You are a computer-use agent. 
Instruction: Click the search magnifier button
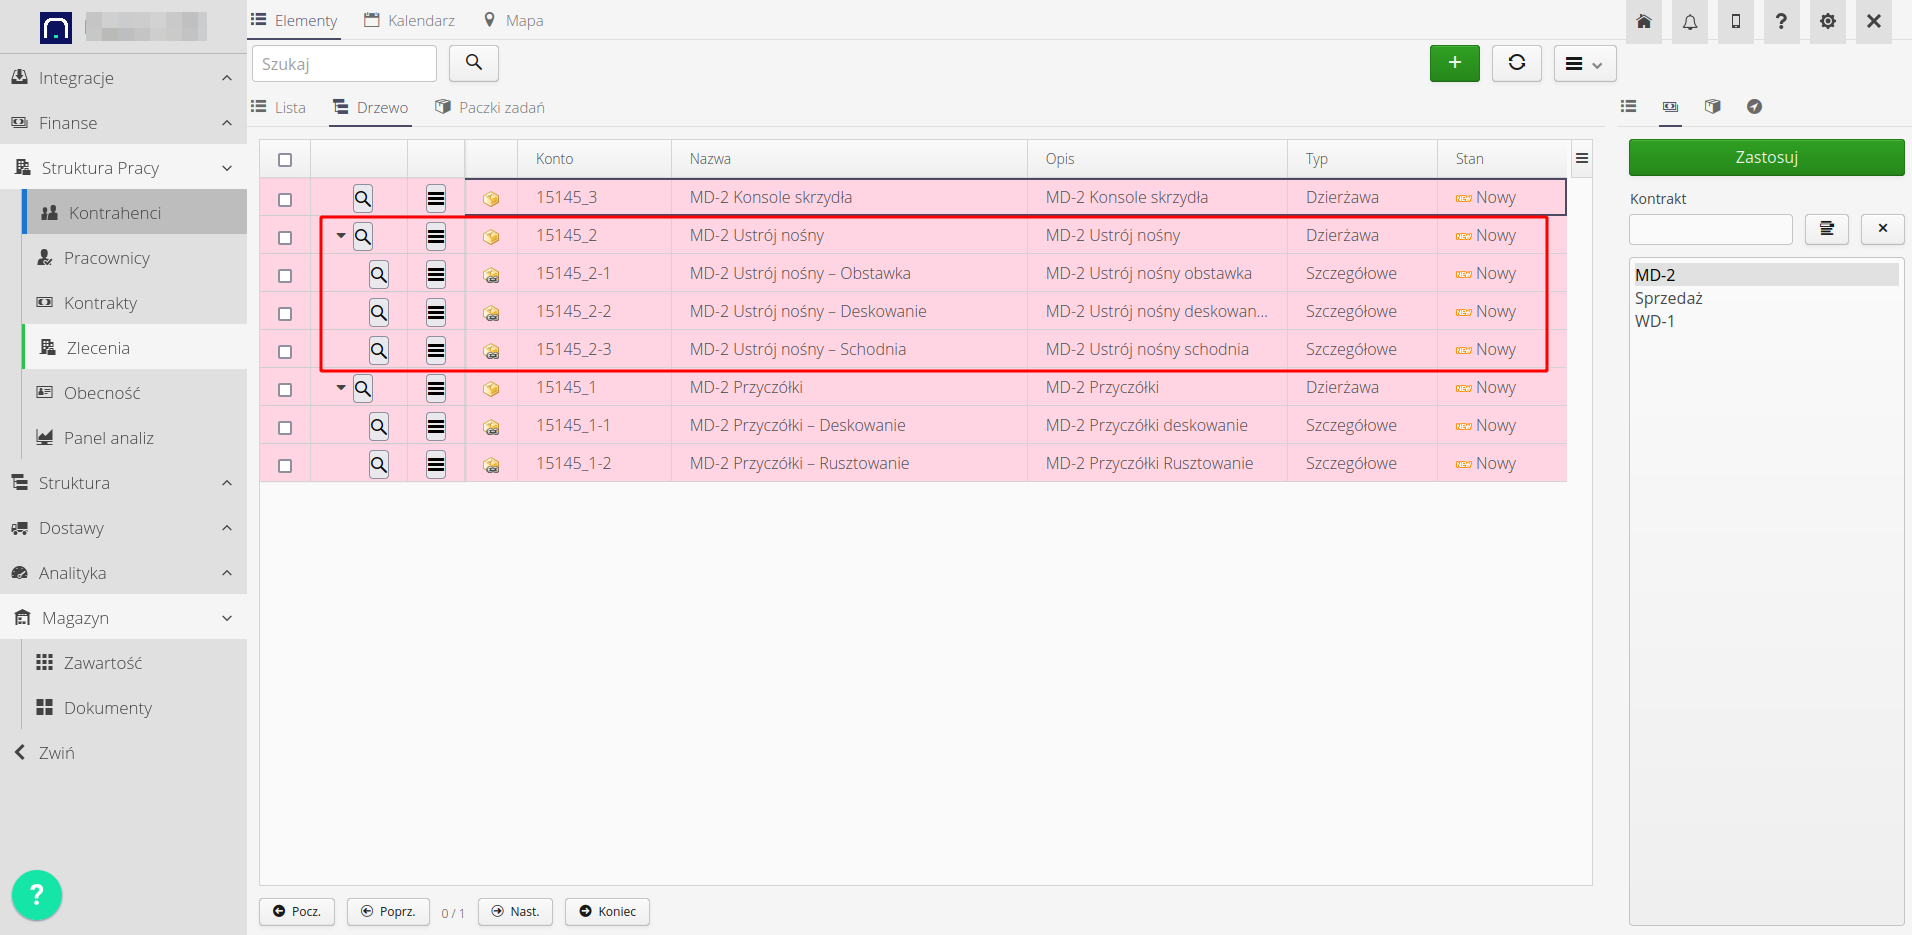[473, 63]
